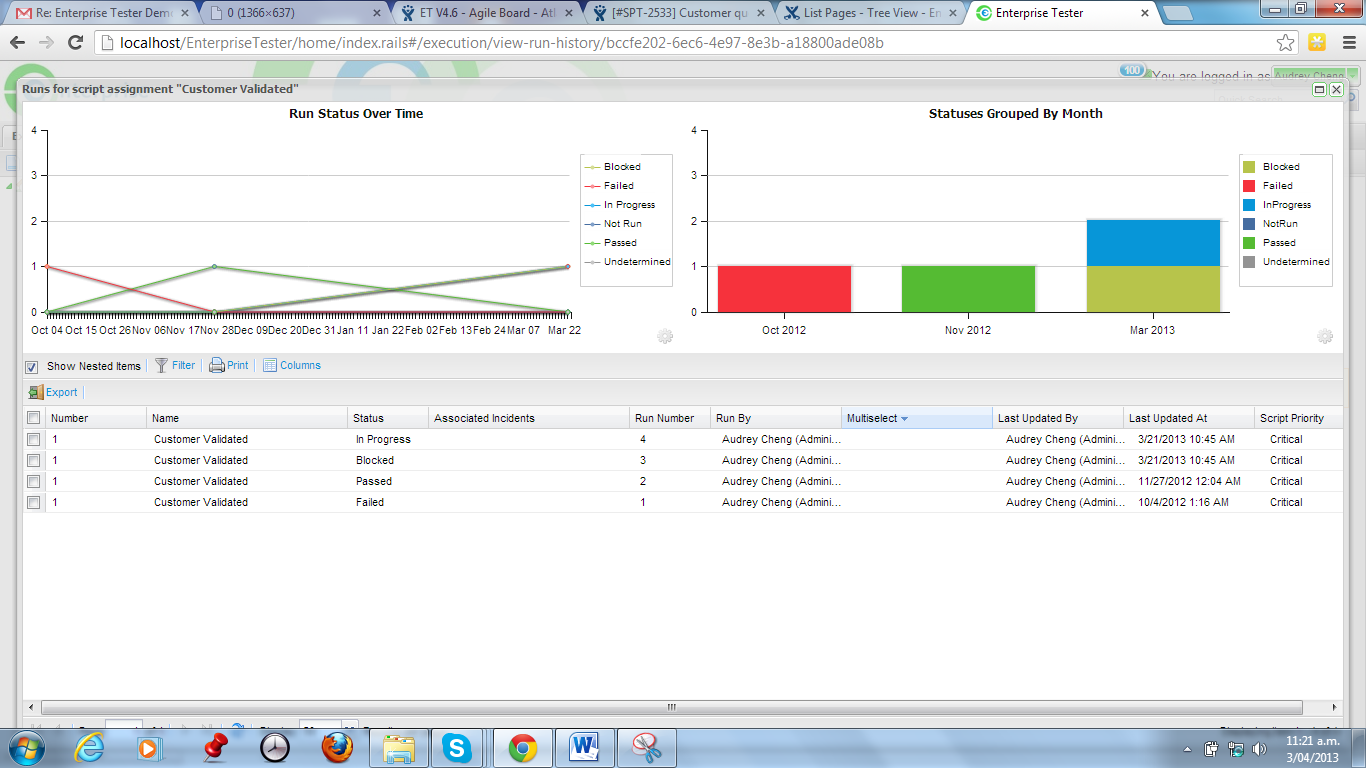Click the Chrome bookmark star icon
This screenshot has width=1366, height=768.
pyautogui.click(x=1286, y=43)
